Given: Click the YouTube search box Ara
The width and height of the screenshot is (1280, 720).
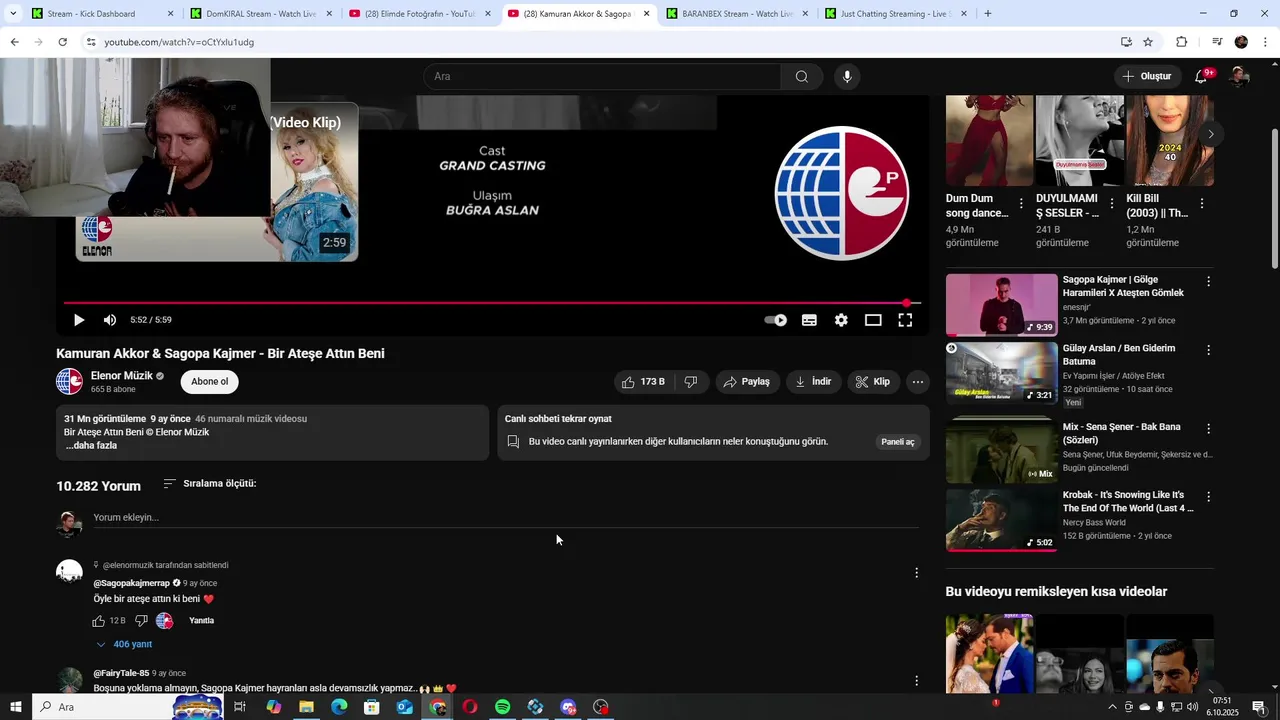Looking at the screenshot, I should click(602, 77).
